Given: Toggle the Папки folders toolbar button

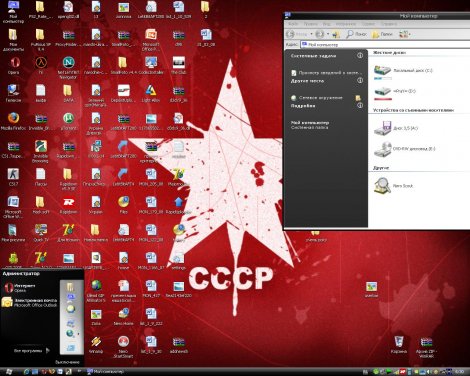Looking at the screenshot, I should click(382, 34).
